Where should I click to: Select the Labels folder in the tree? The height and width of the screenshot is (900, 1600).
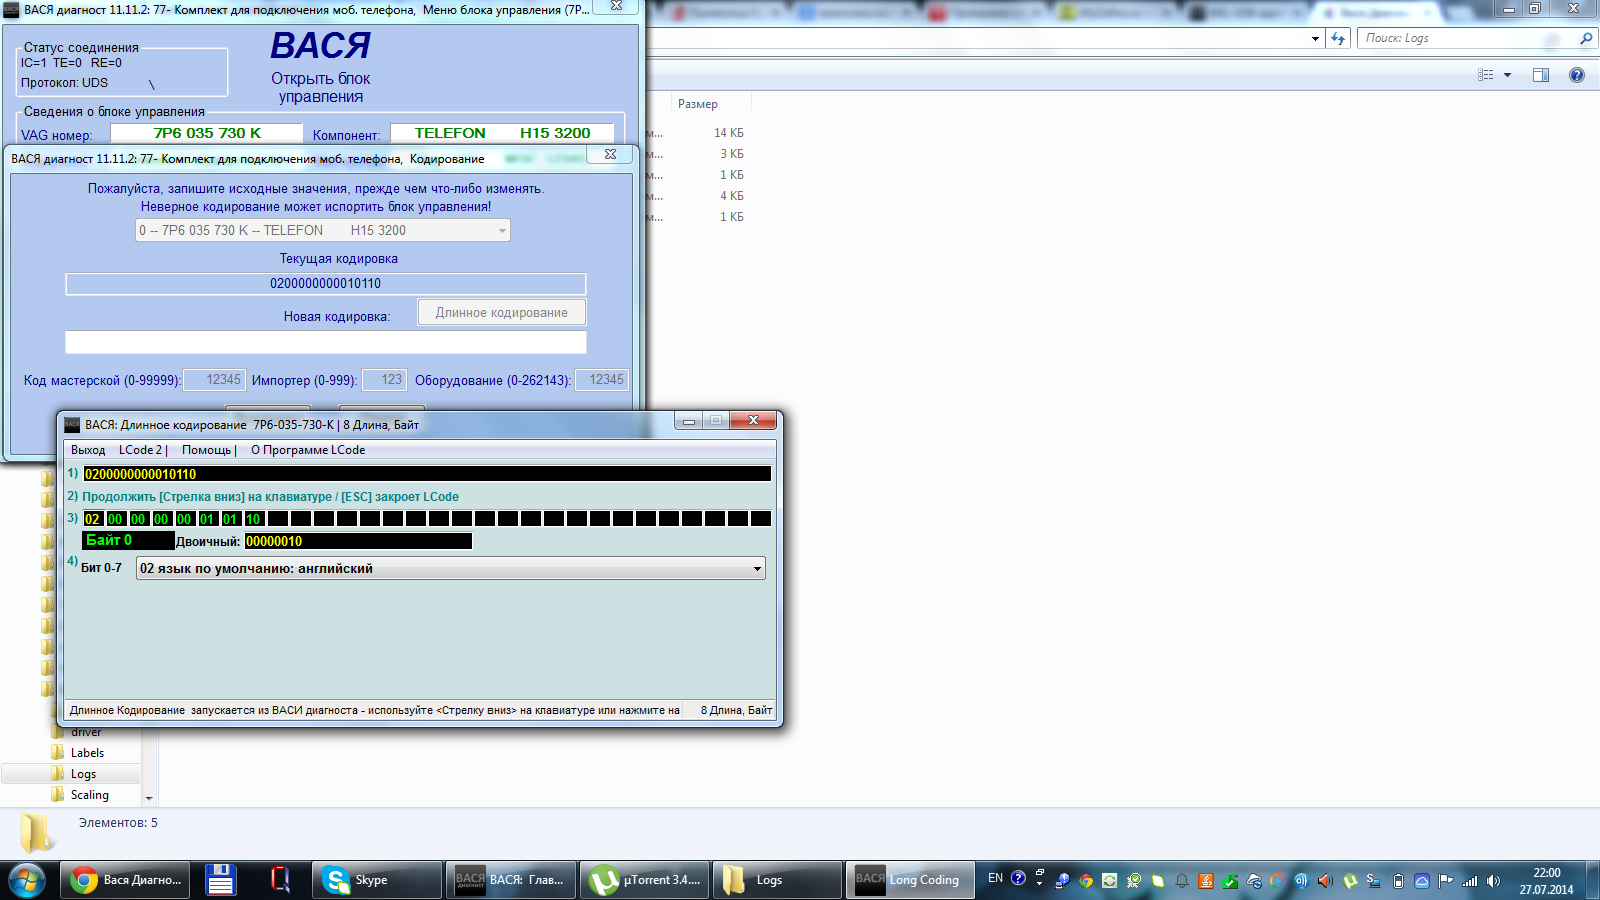(x=87, y=753)
